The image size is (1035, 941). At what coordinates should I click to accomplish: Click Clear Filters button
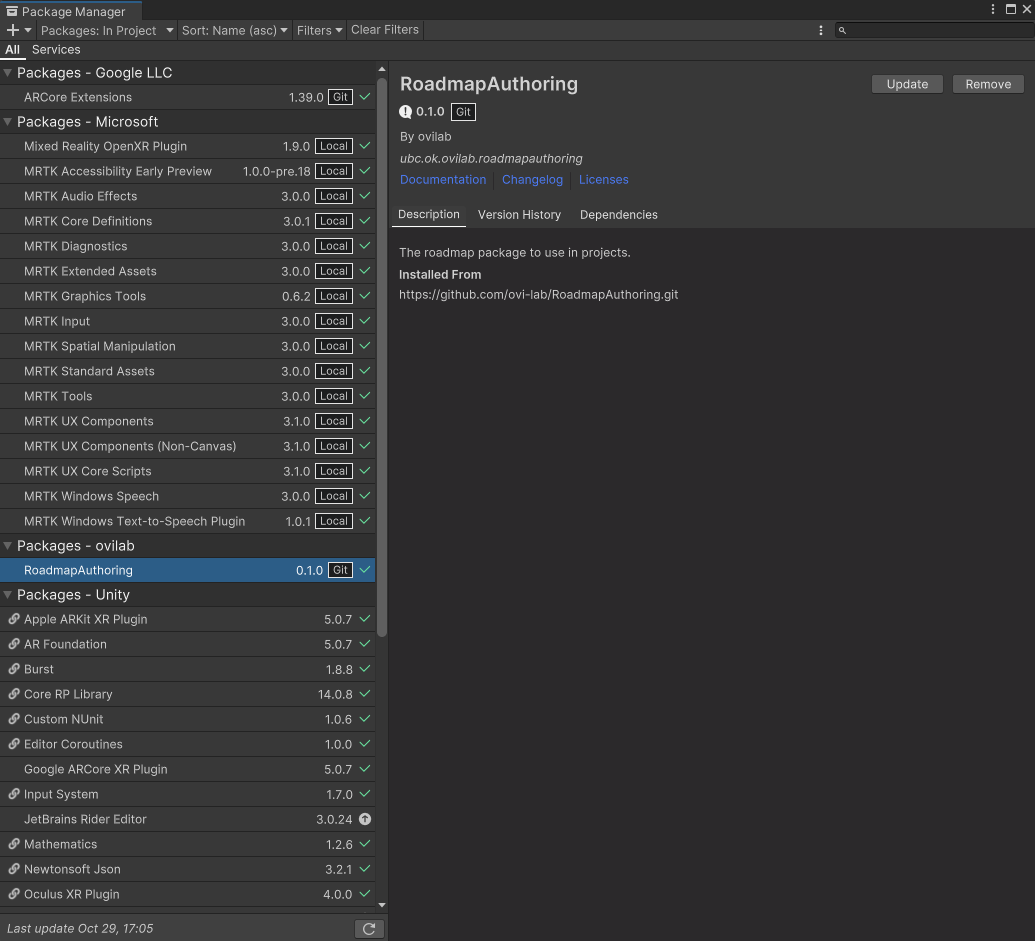coord(385,30)
